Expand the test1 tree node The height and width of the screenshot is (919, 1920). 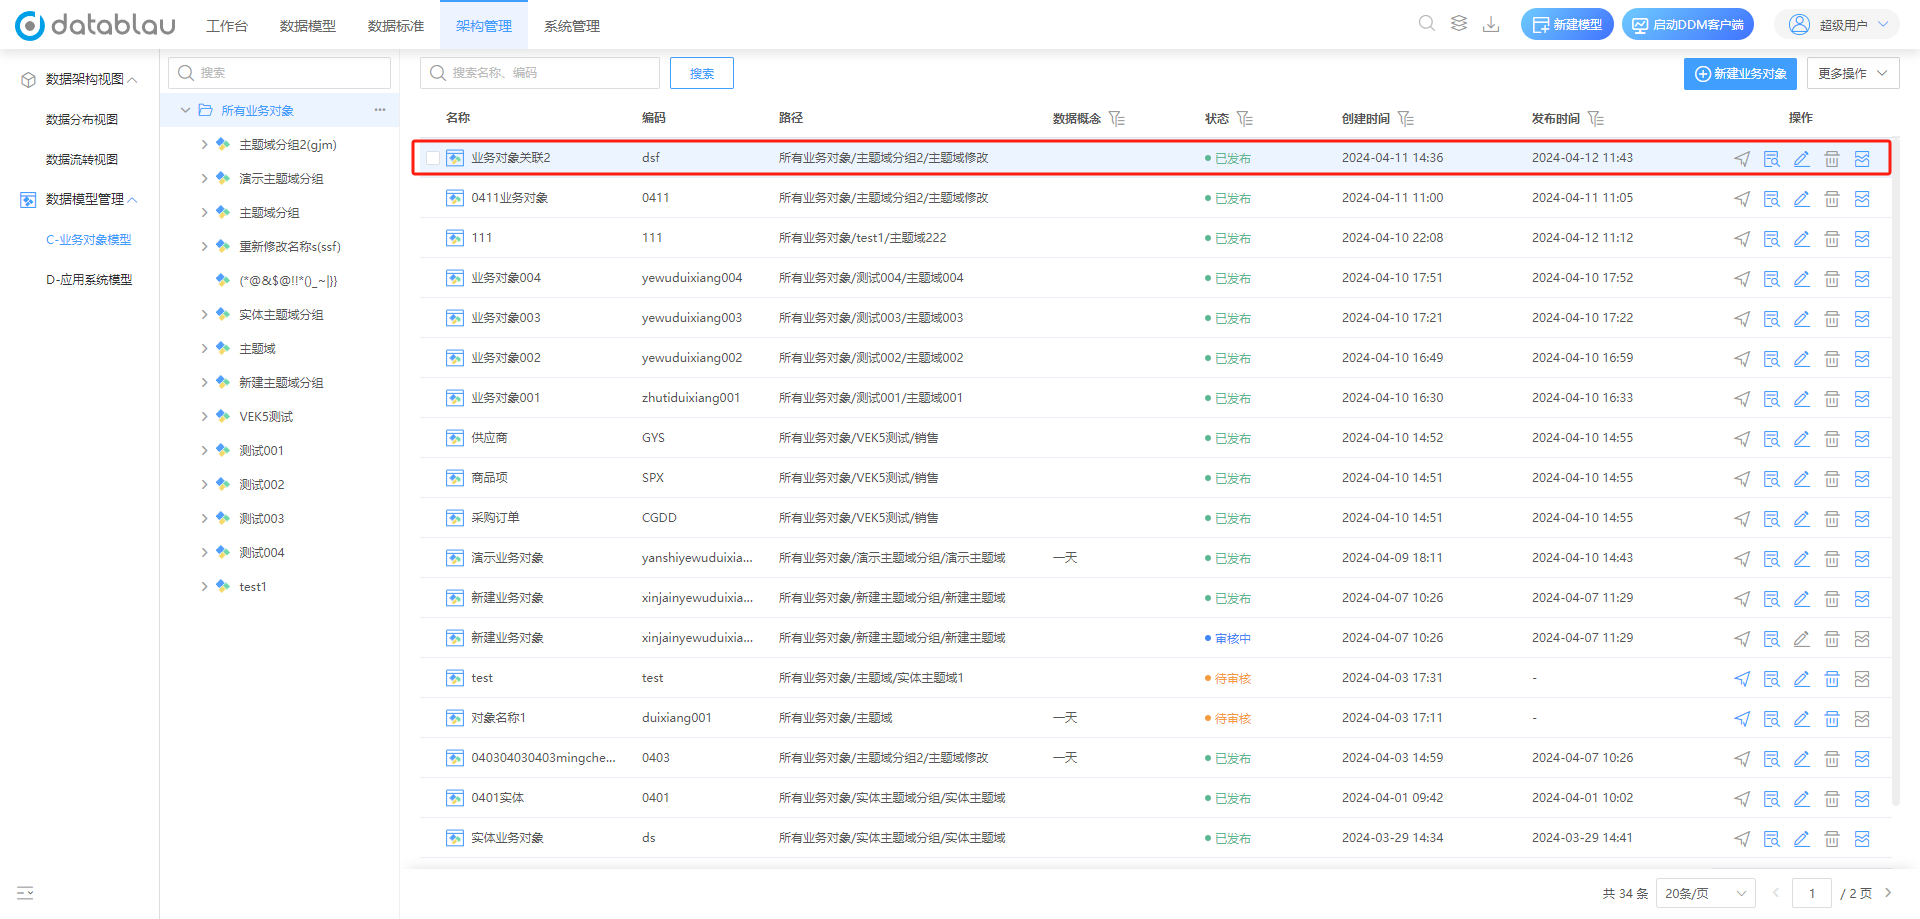coord(204,587)
